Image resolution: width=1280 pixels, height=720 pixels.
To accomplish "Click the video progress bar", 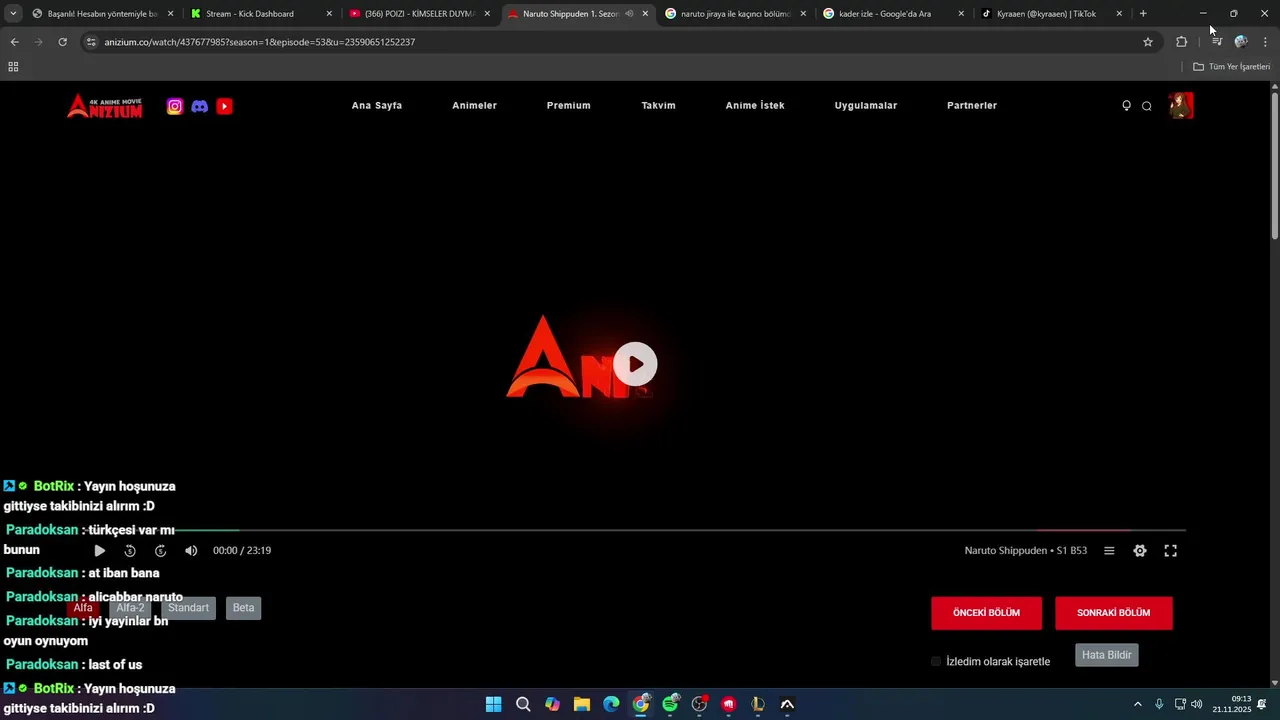I will coord(635,530).
